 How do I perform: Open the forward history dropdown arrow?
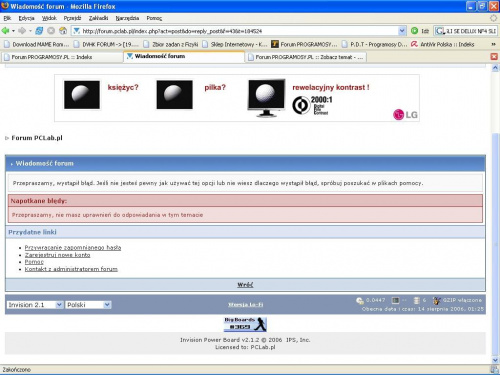point(30,31)
